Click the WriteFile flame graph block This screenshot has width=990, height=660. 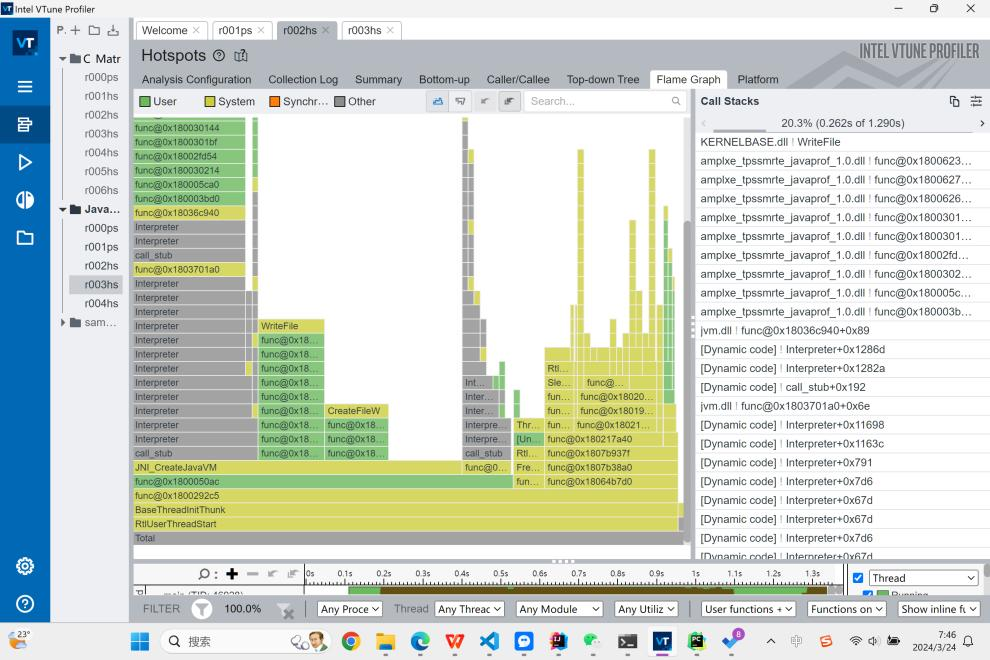tap(291, 326)
